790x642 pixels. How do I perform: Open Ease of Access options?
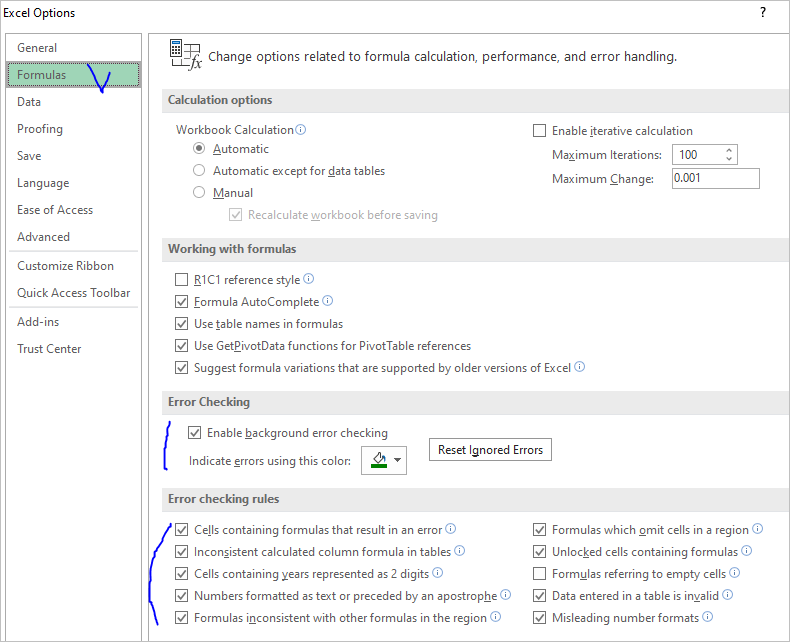pyautogui.click(x=74, y=210)
